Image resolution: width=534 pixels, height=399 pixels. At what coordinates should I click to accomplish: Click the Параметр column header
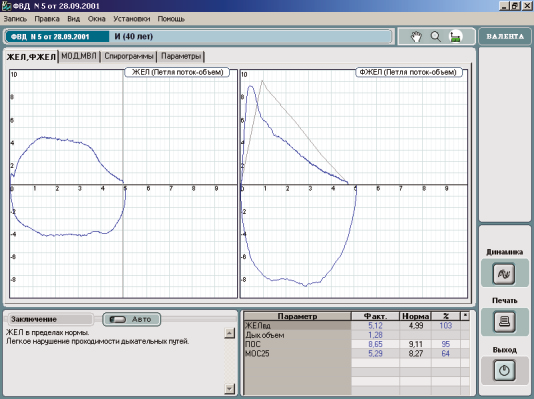coord(297,316)
